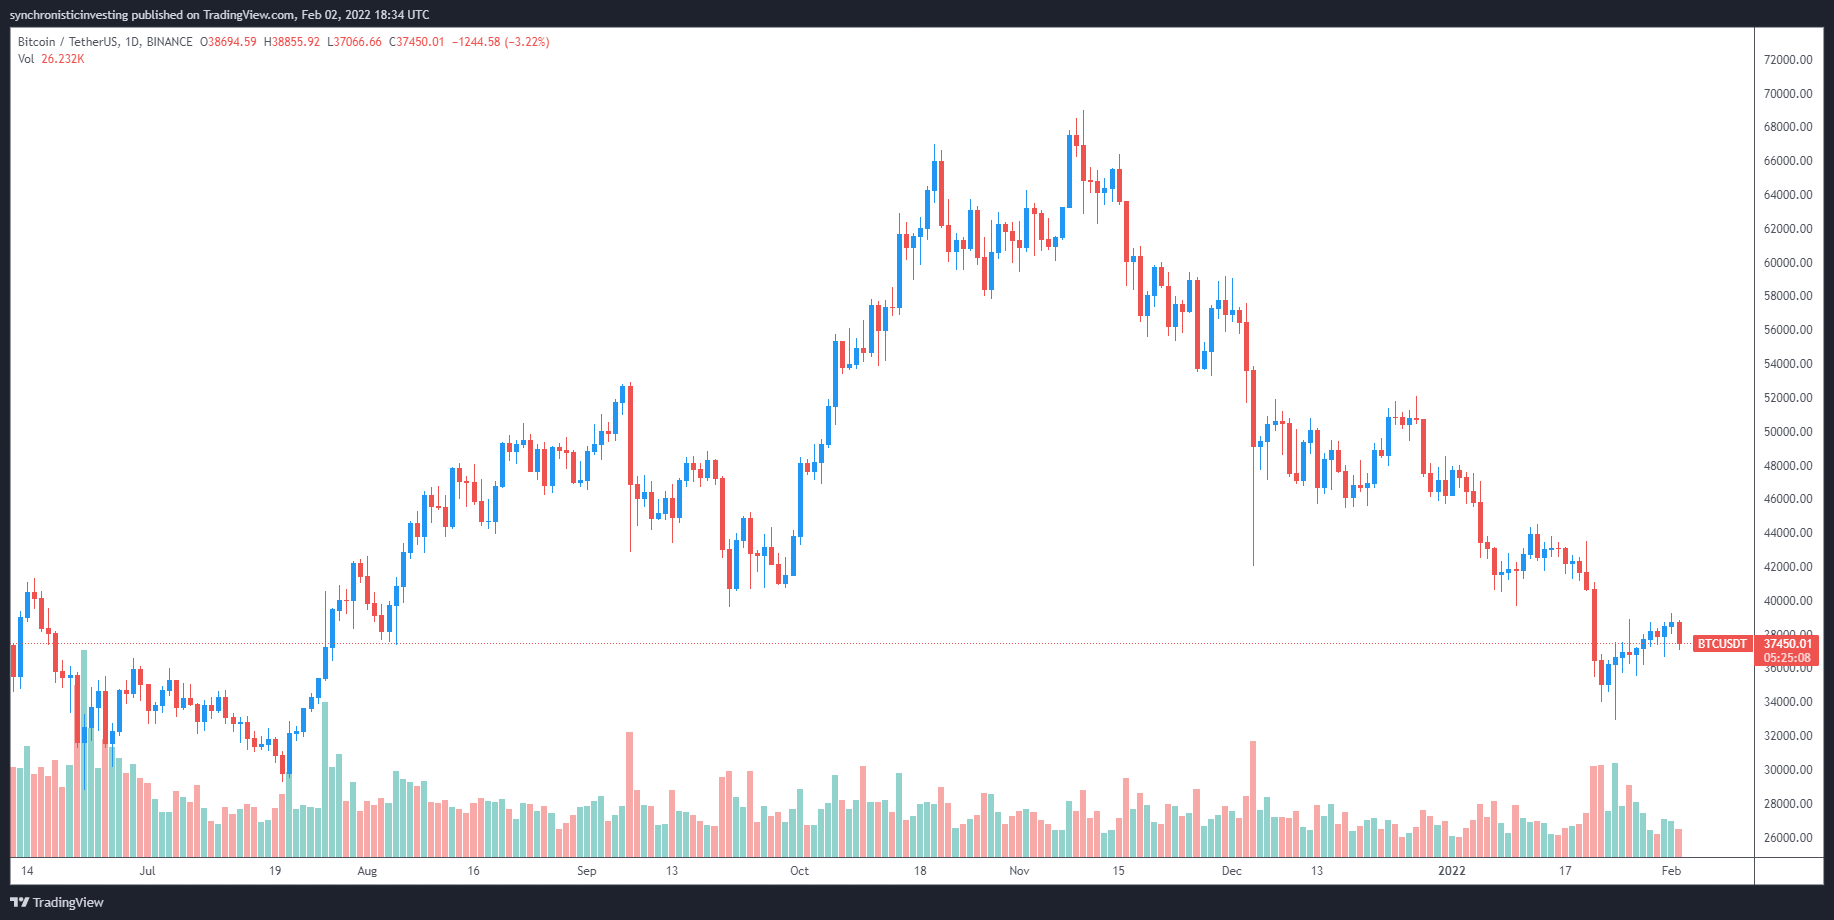Click the red BTCUSDT price line tag
This screenshot has width=1834, height=920.
point(1721,644)
